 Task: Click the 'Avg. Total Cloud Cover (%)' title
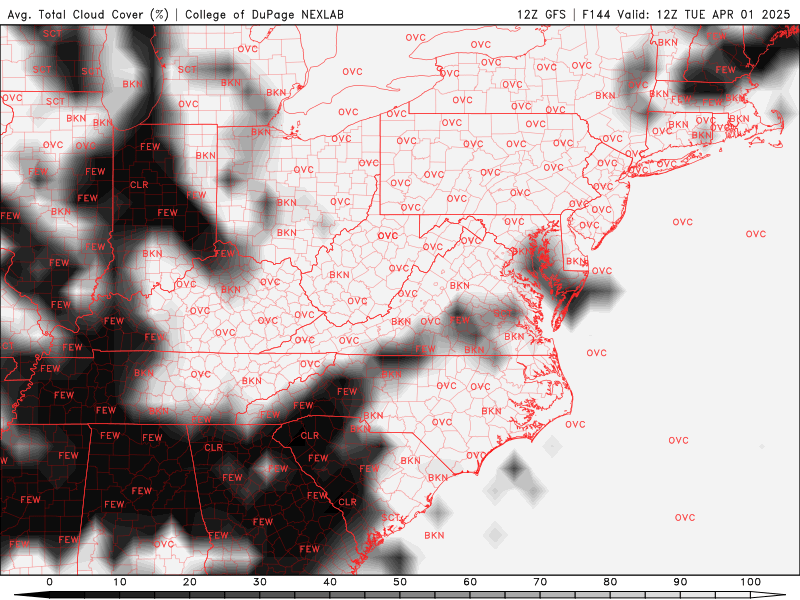pyautogui.click(x=88, y=14)
